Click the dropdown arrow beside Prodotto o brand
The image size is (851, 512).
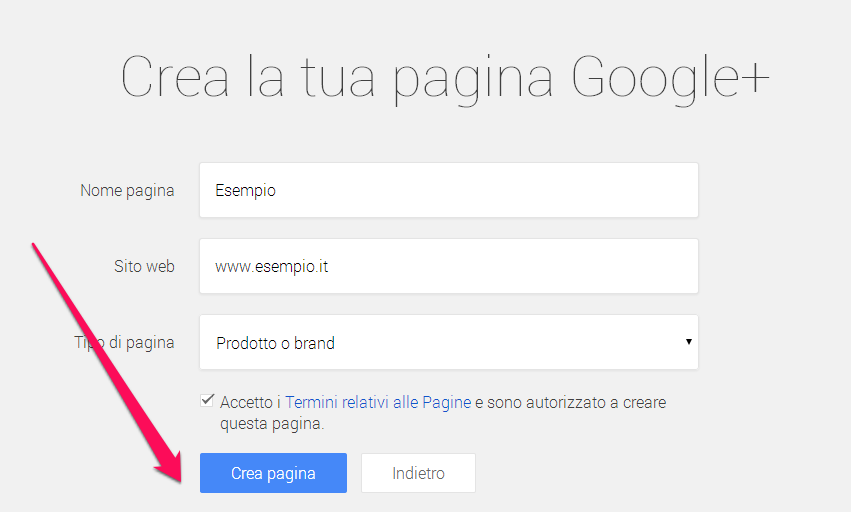coord(688,342)
